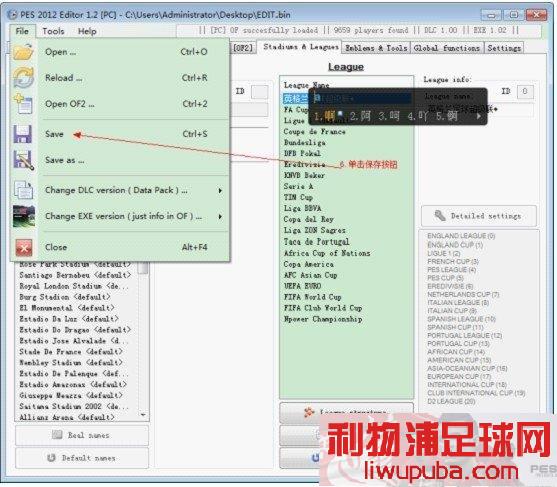Select Stade De France stadium
Viewport: 557px width, 487px height.
(x=71, y=352)
